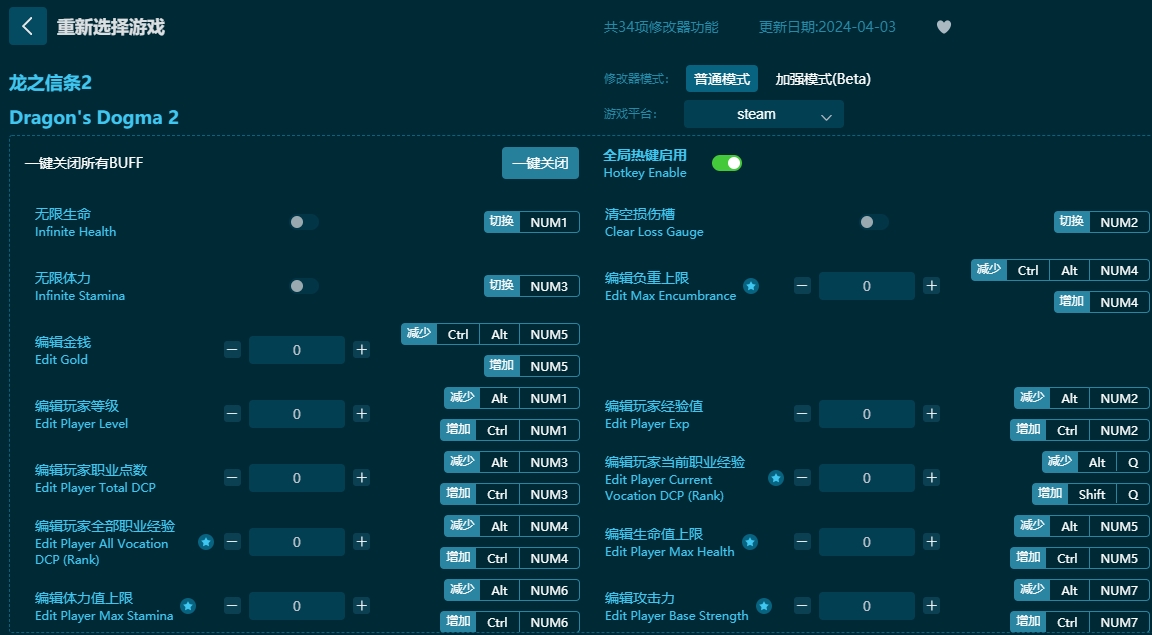
Task: Select 普通模式 mode tab
Action: point(721,79)
